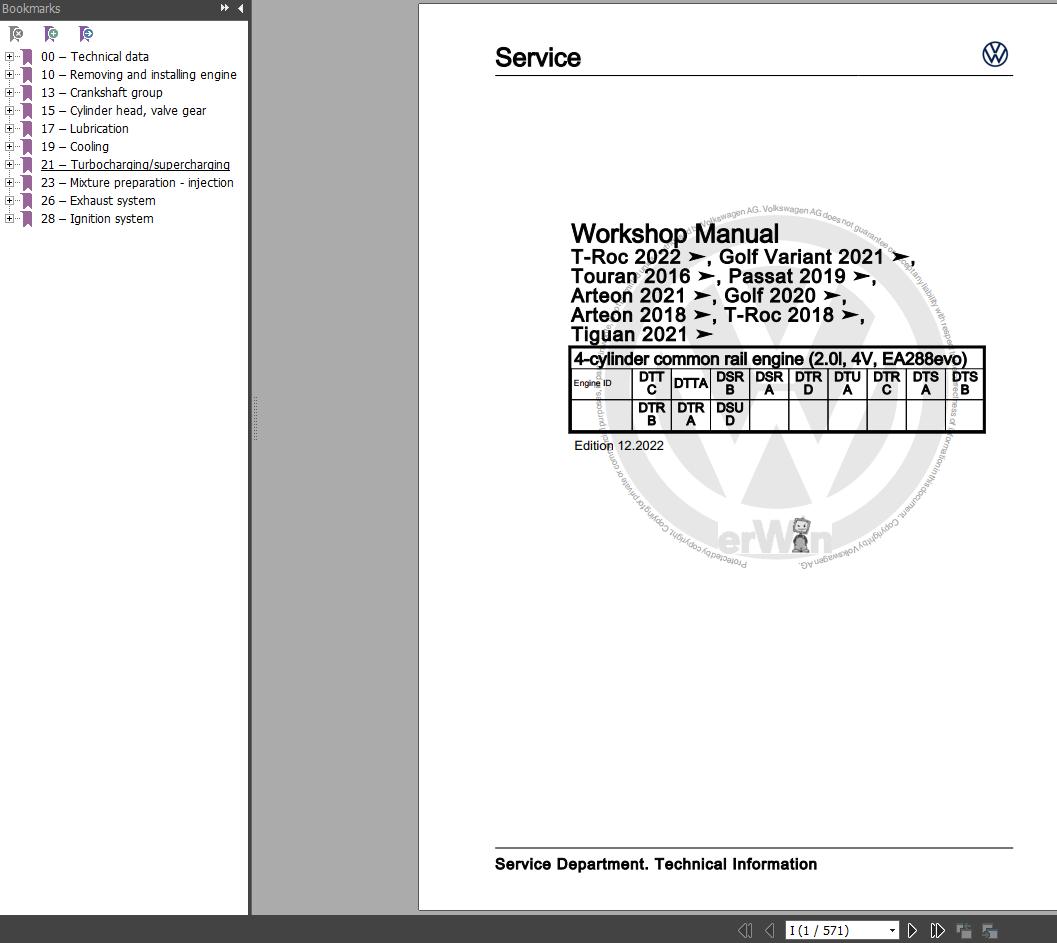This screenshot has width=1057, height=943.
Task: Expand the "00 – Technical data" bookmark
Action: pos(9,56)
